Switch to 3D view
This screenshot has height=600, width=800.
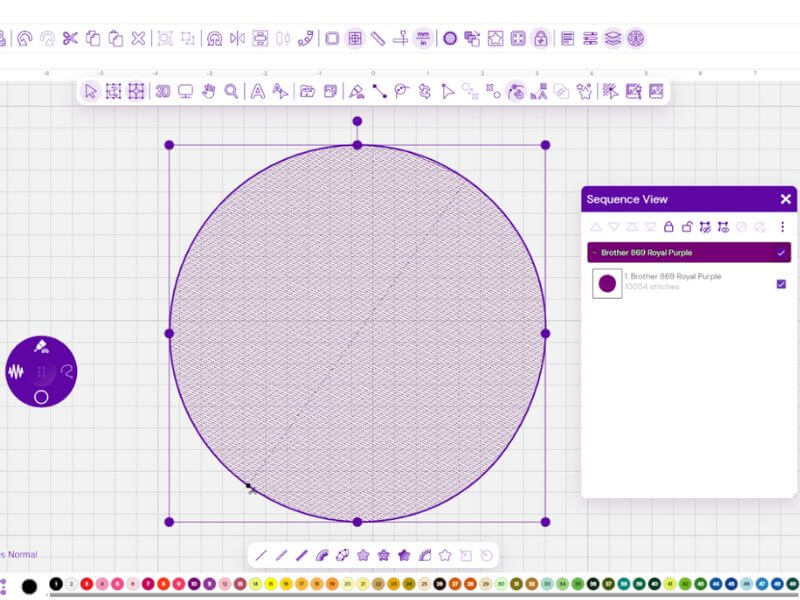(163, 92)
